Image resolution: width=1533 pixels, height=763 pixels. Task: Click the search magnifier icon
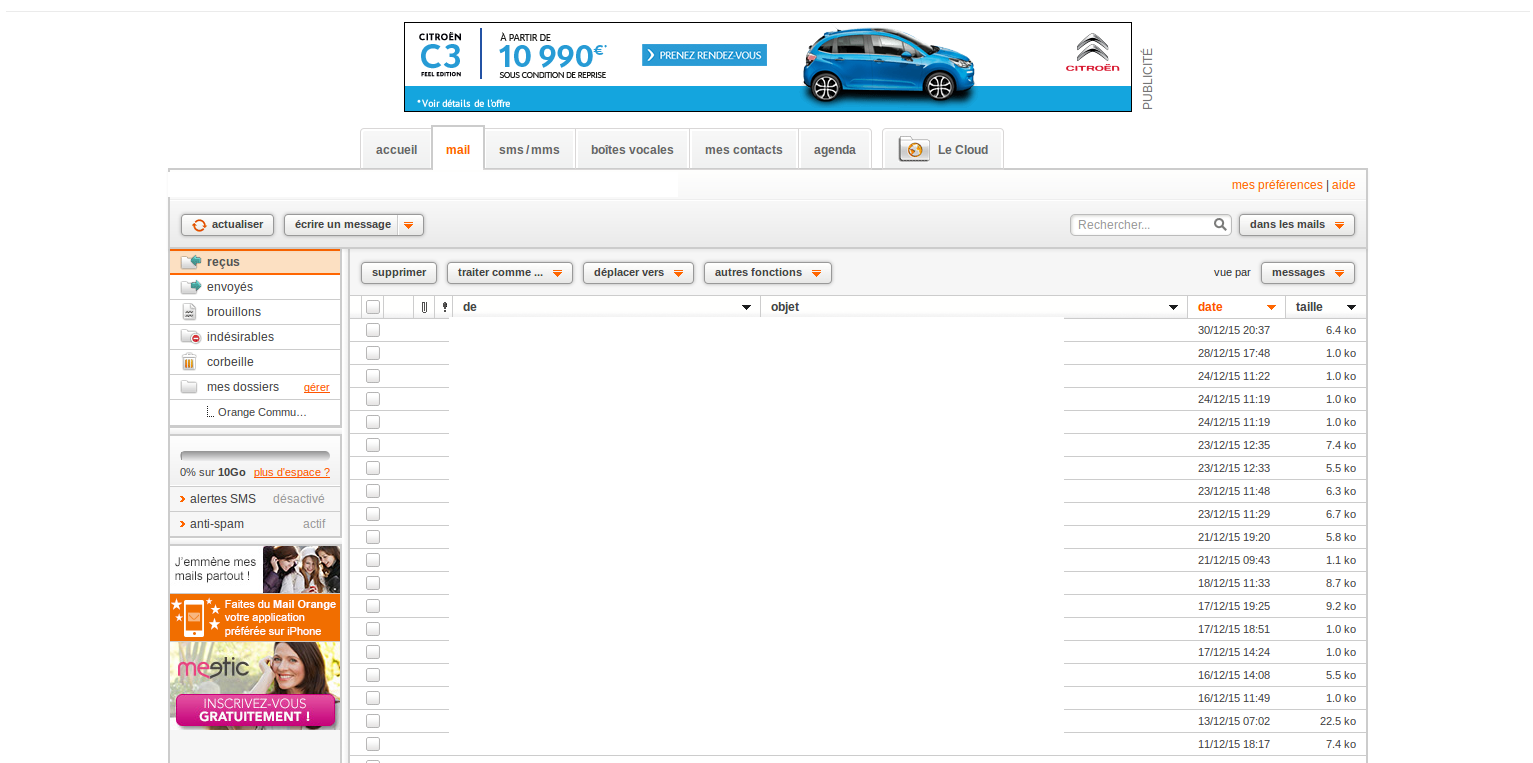[1220, 225]
